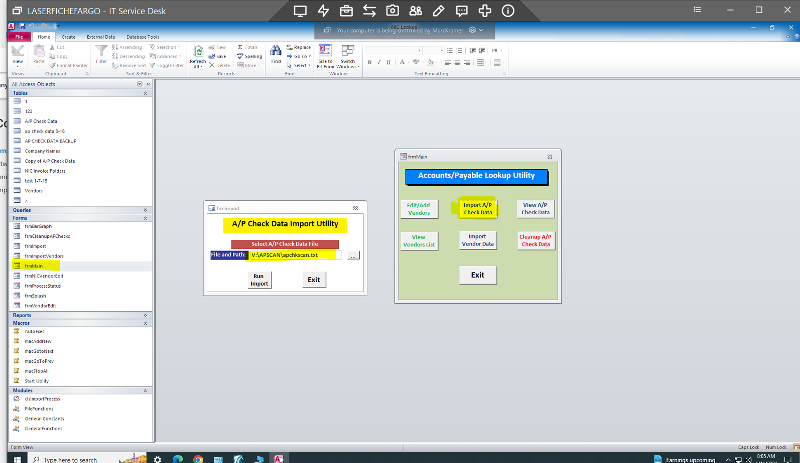800x463 pixels.
Task: Expand the Reports group in navigation pane
Action: 145,315
